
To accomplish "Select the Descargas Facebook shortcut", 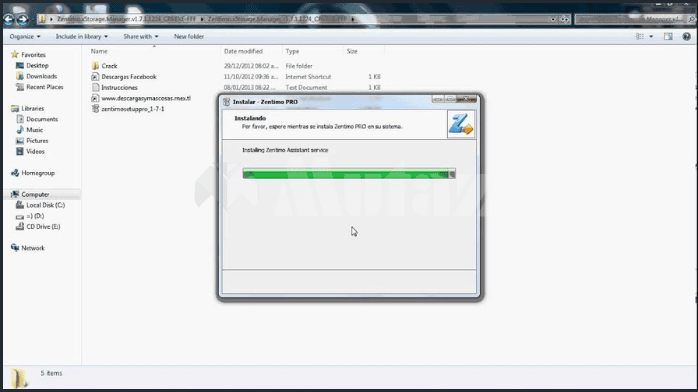I will [129, 77].
